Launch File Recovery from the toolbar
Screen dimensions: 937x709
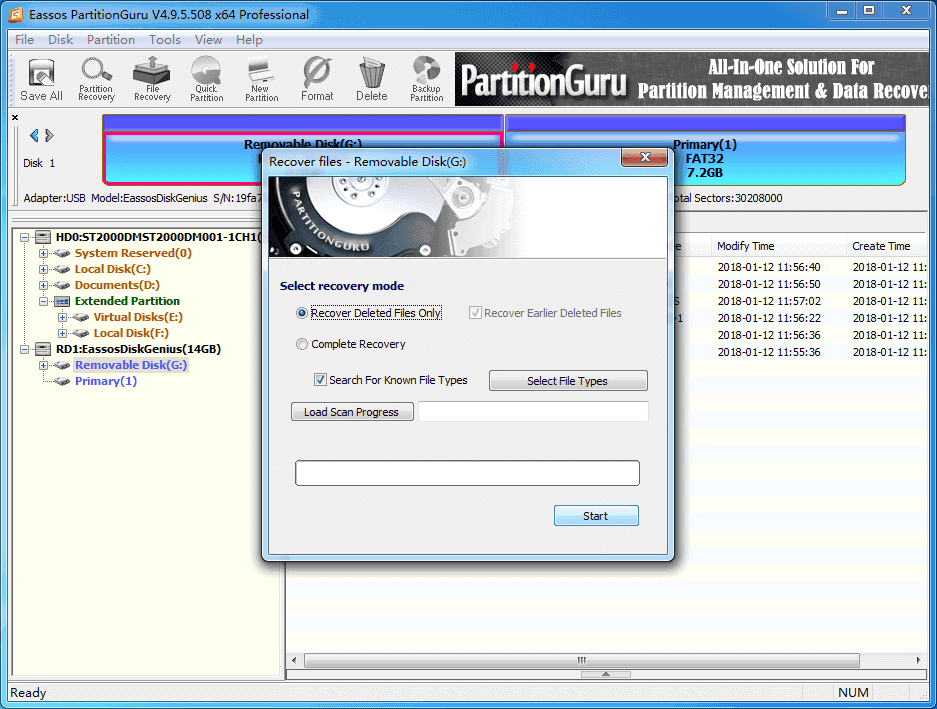point(152,80)
